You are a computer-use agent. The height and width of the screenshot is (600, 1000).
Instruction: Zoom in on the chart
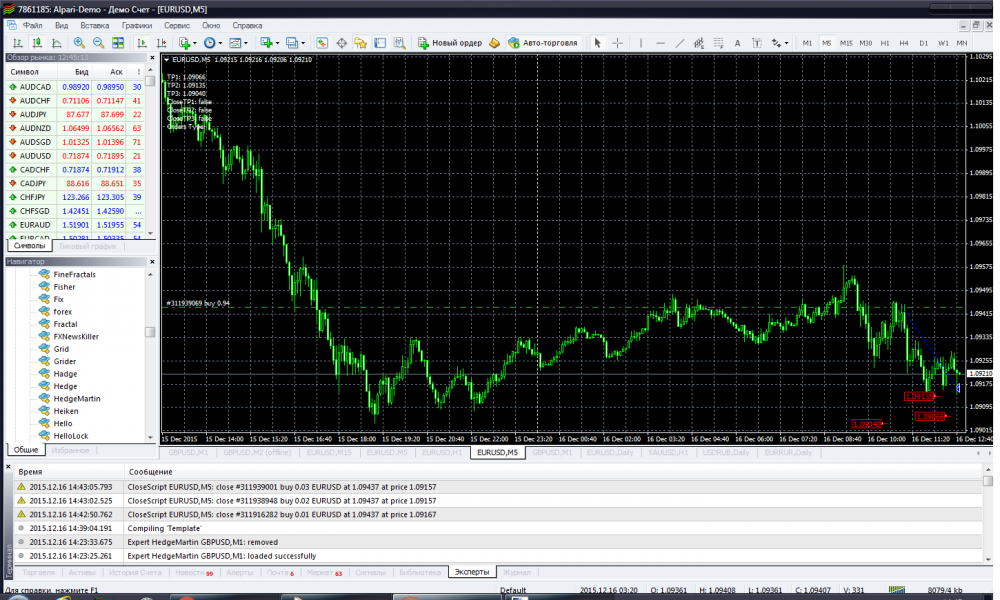79,43
